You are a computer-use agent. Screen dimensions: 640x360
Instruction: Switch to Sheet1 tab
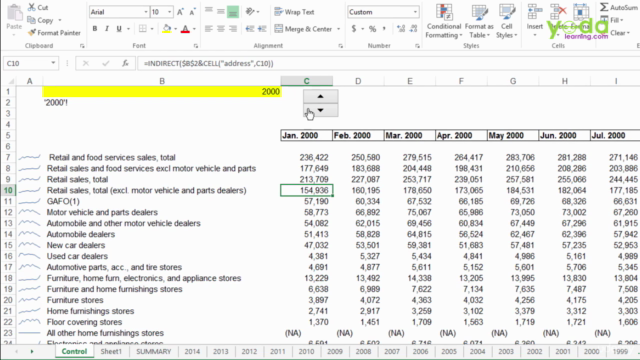[x=111, y=351]
